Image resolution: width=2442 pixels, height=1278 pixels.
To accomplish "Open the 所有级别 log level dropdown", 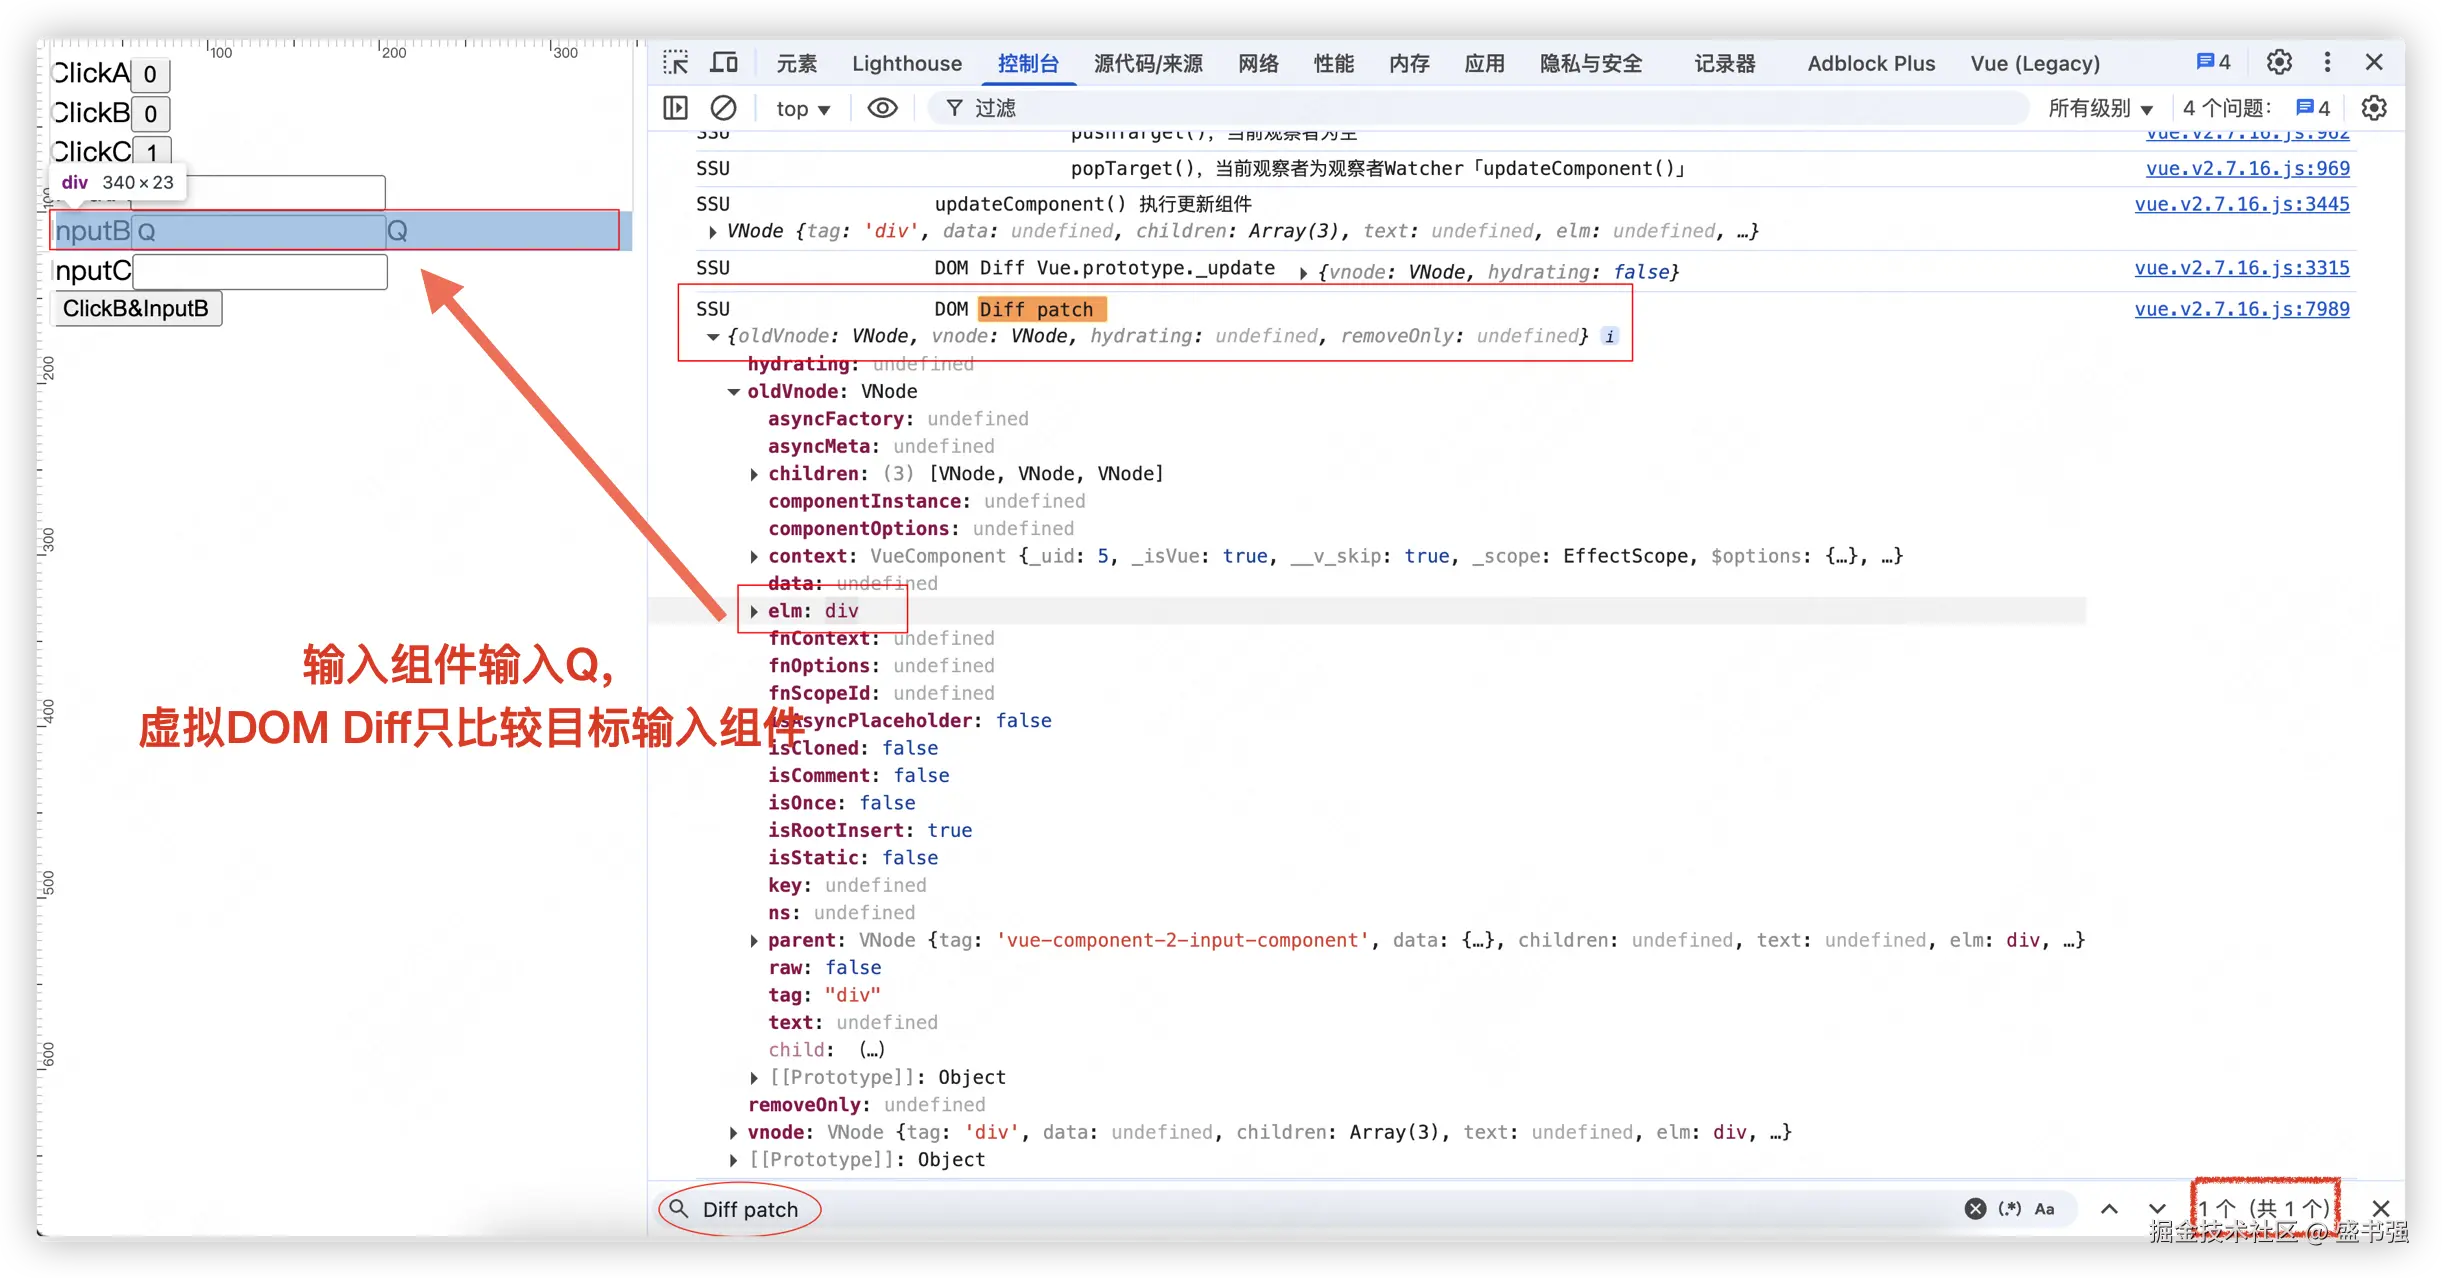I will (x=2100, y=108).
